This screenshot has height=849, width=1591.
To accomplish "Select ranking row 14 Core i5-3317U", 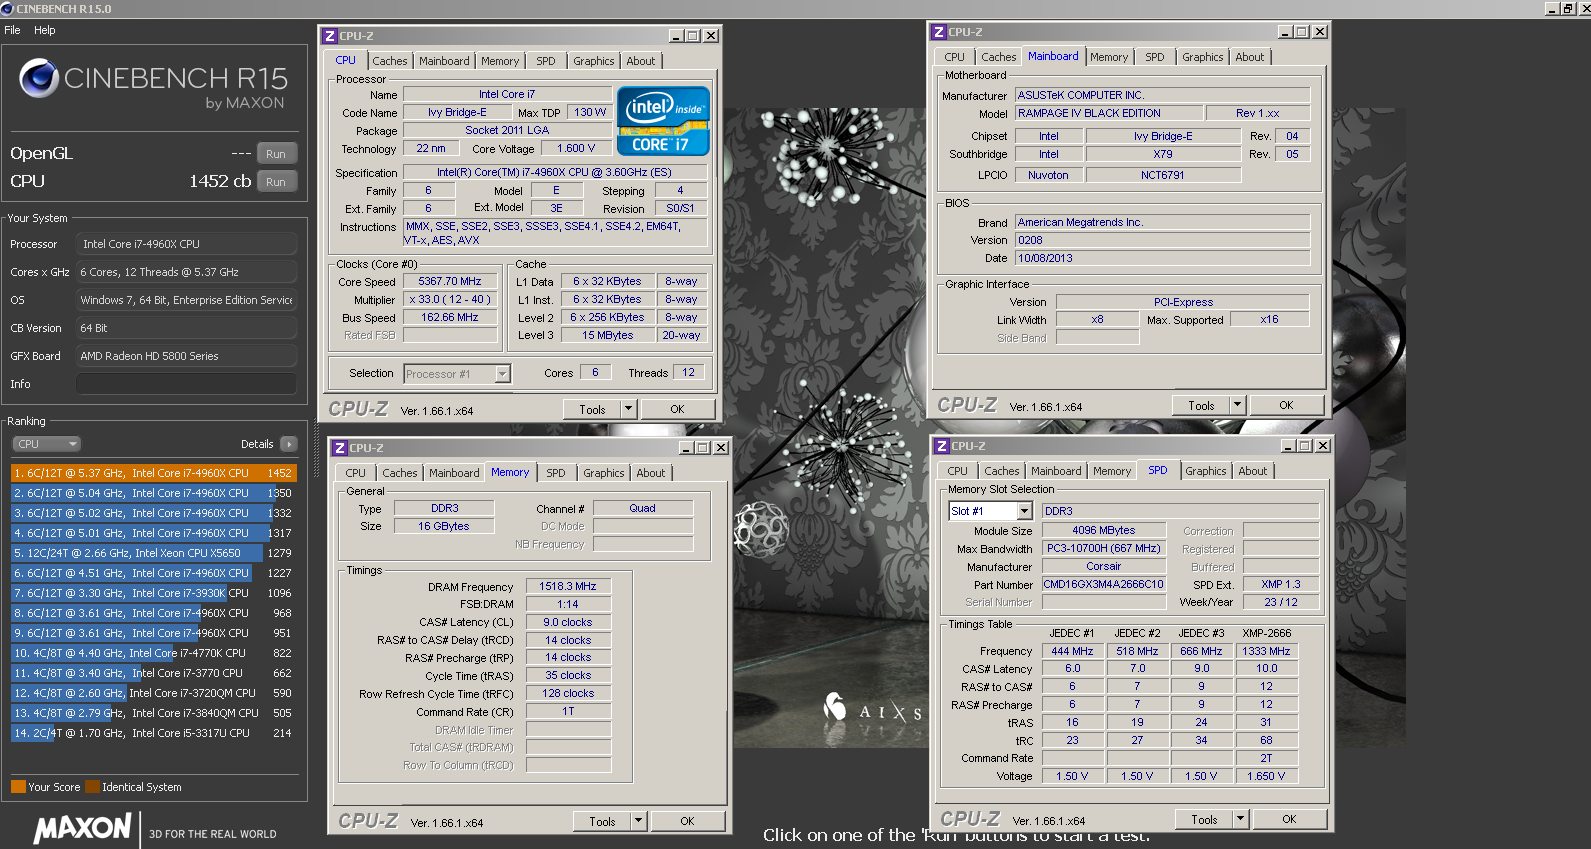I will click(154, 733).
